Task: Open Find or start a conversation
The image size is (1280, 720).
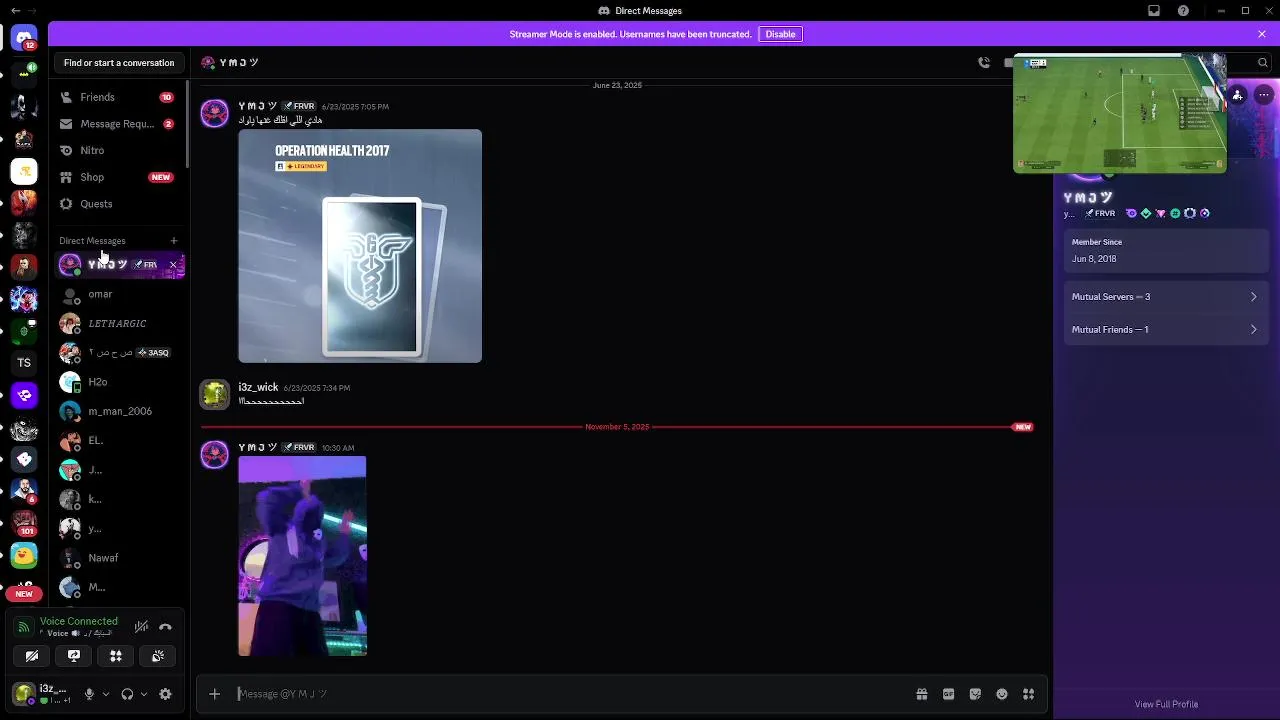Action: coord(119,62)
